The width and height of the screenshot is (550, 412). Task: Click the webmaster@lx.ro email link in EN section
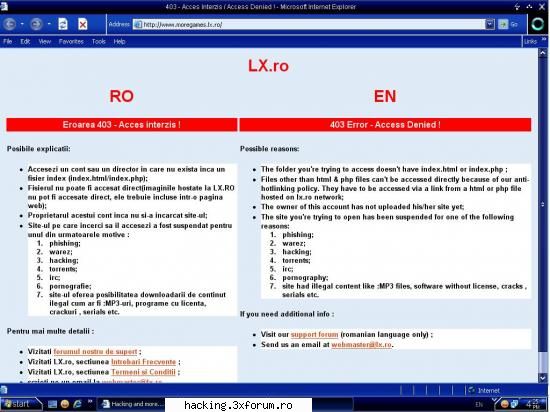coord(361,344)
